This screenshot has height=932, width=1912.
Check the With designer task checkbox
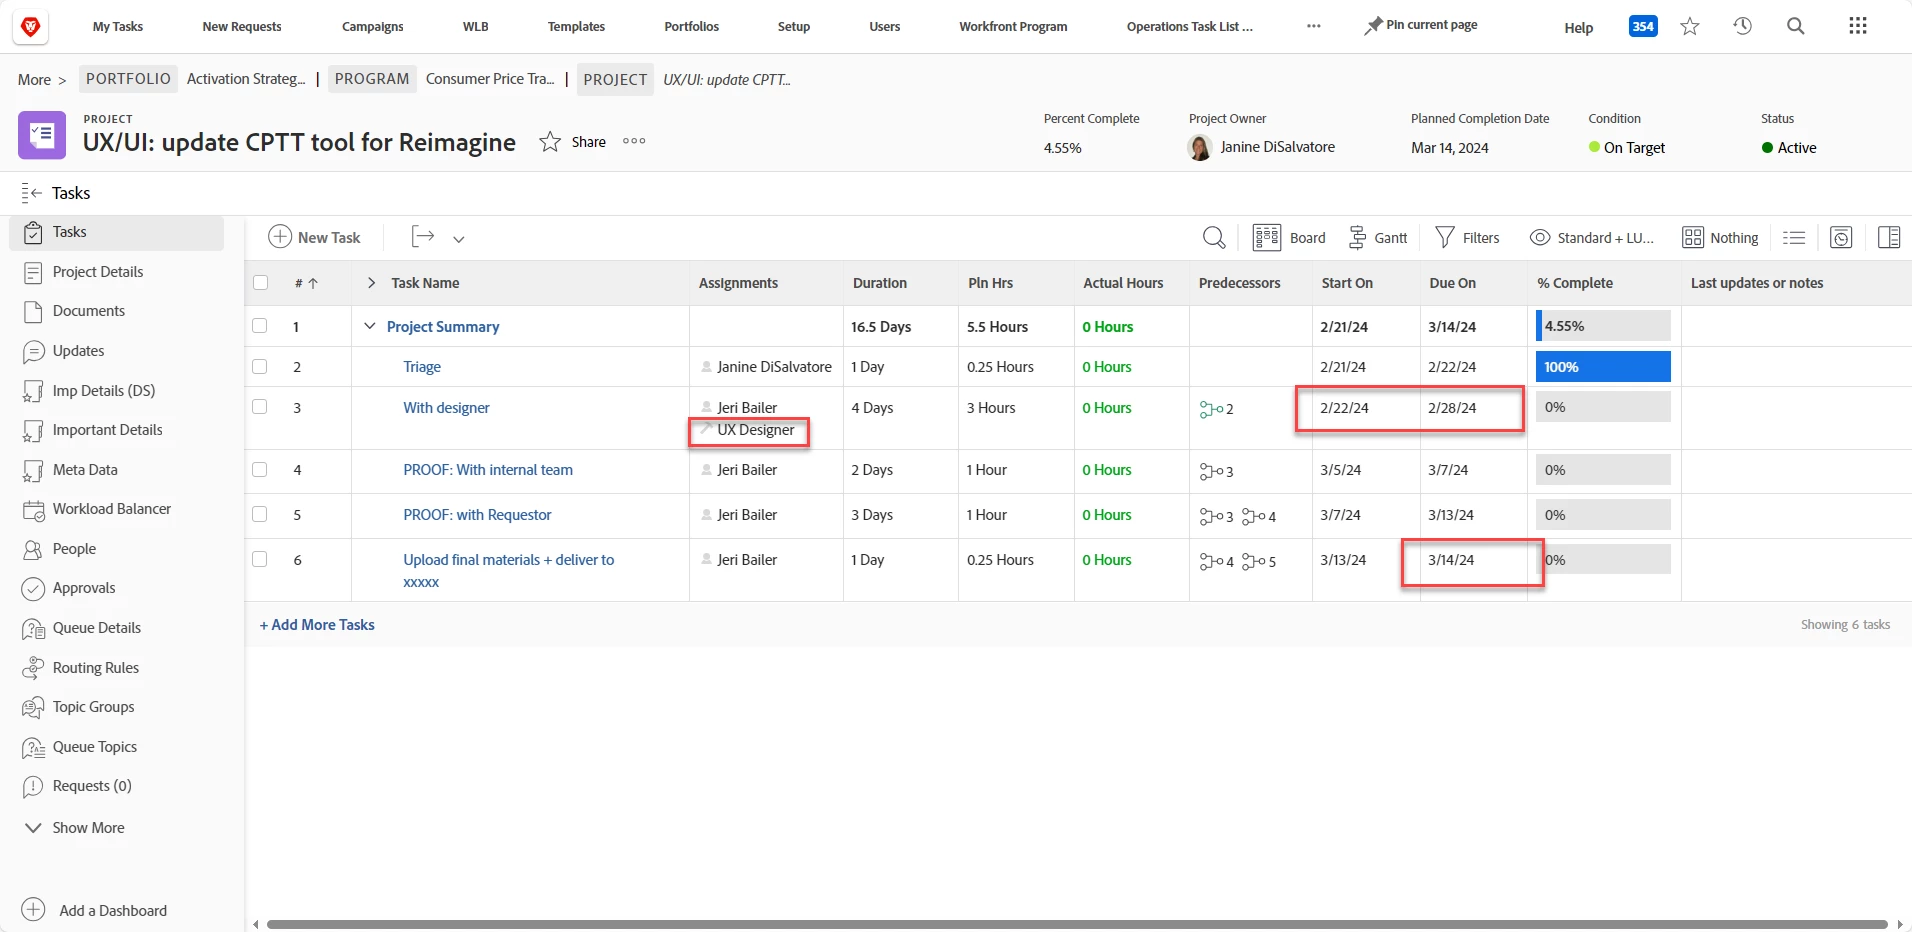coord(260,407)
